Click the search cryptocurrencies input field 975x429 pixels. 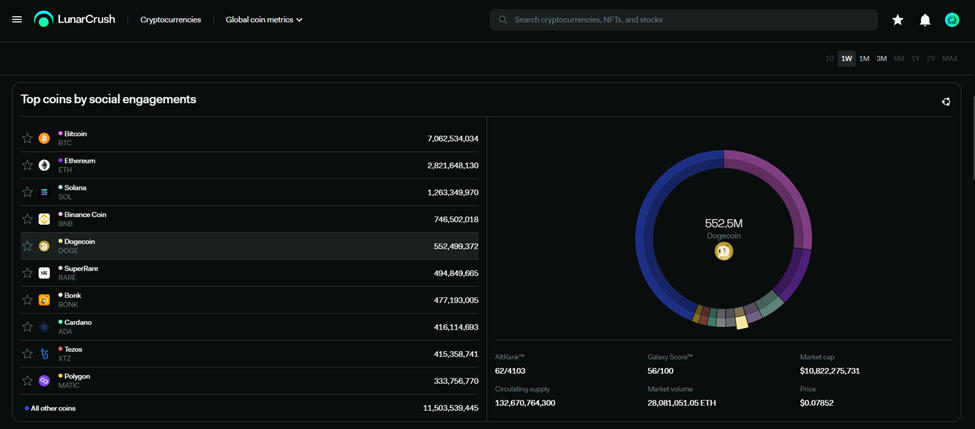click(690, 20)
